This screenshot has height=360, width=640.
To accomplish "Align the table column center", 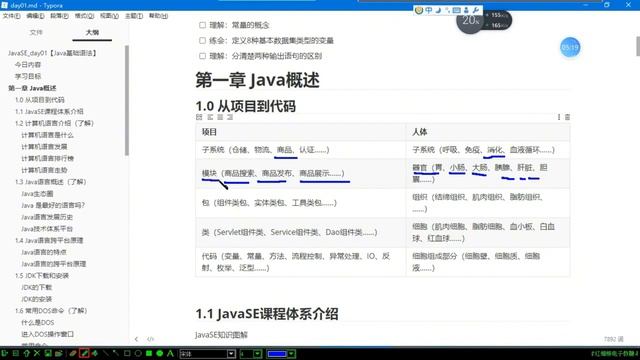I will 220,117.
